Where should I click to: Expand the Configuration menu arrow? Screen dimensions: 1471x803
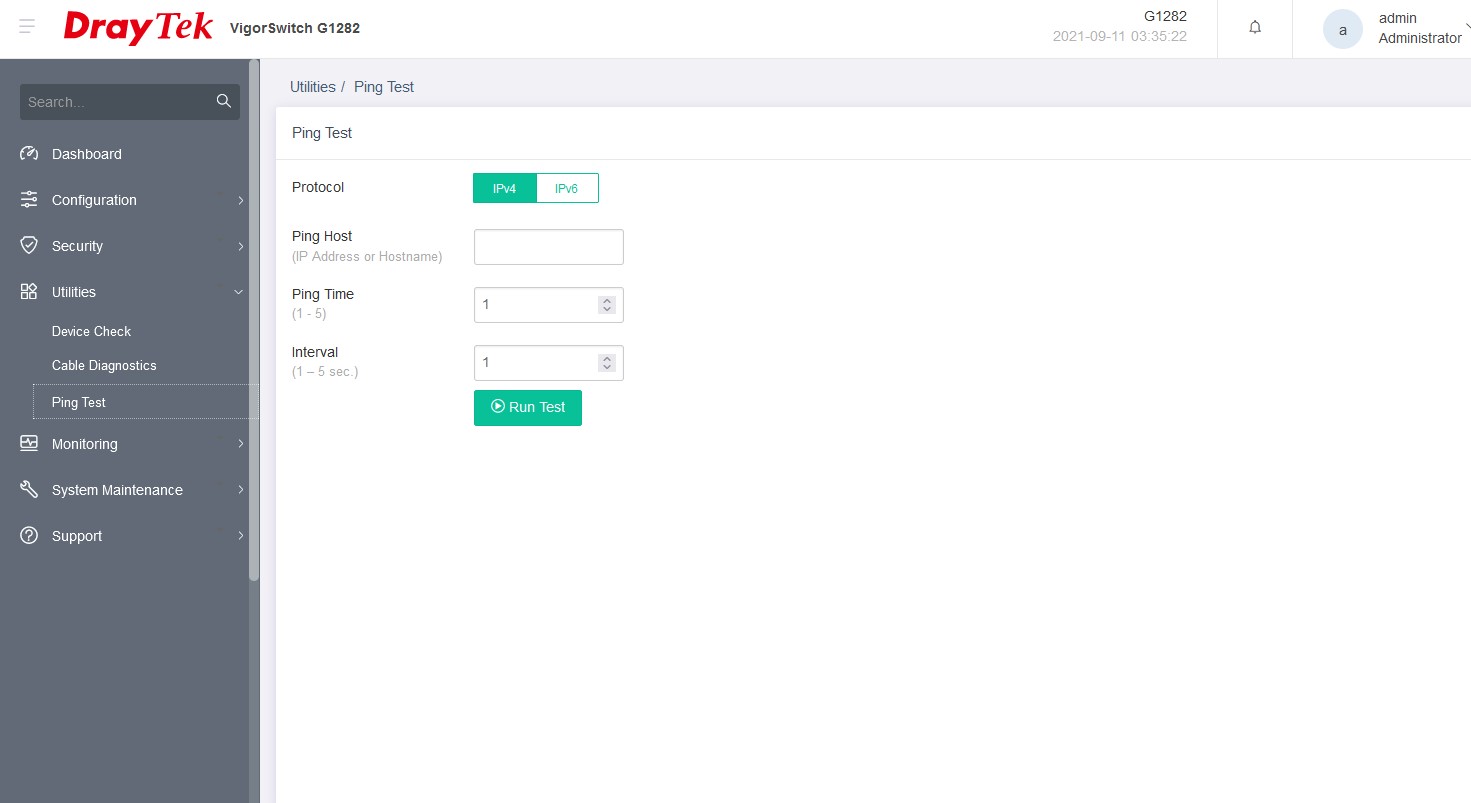point(240,200)
